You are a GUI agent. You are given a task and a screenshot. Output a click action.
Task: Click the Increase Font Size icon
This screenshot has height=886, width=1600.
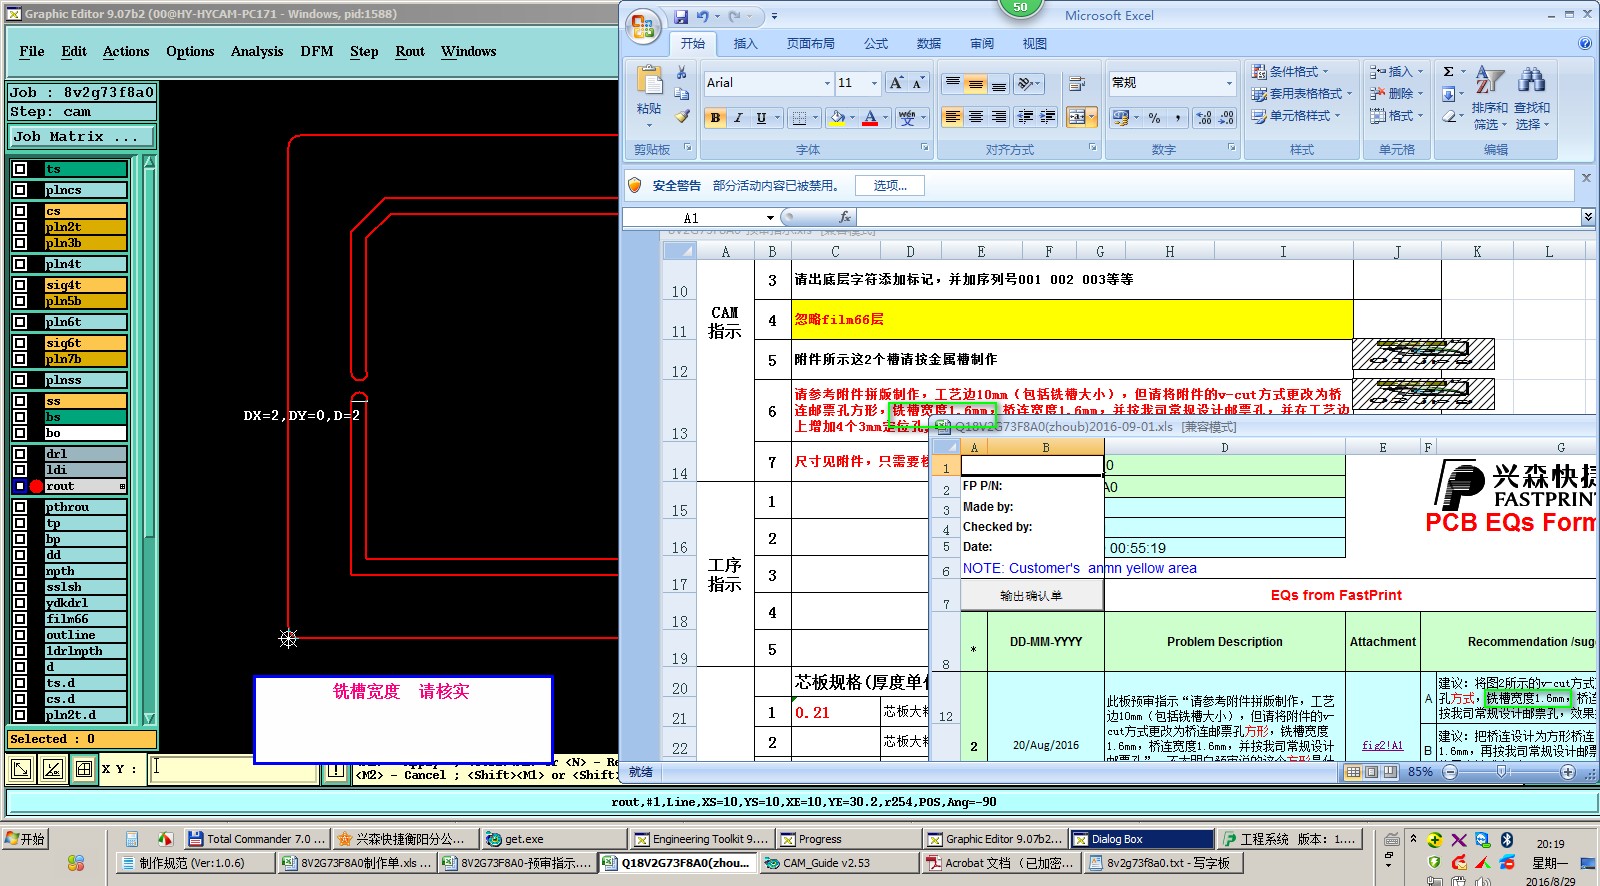click(x=896, y=83)
